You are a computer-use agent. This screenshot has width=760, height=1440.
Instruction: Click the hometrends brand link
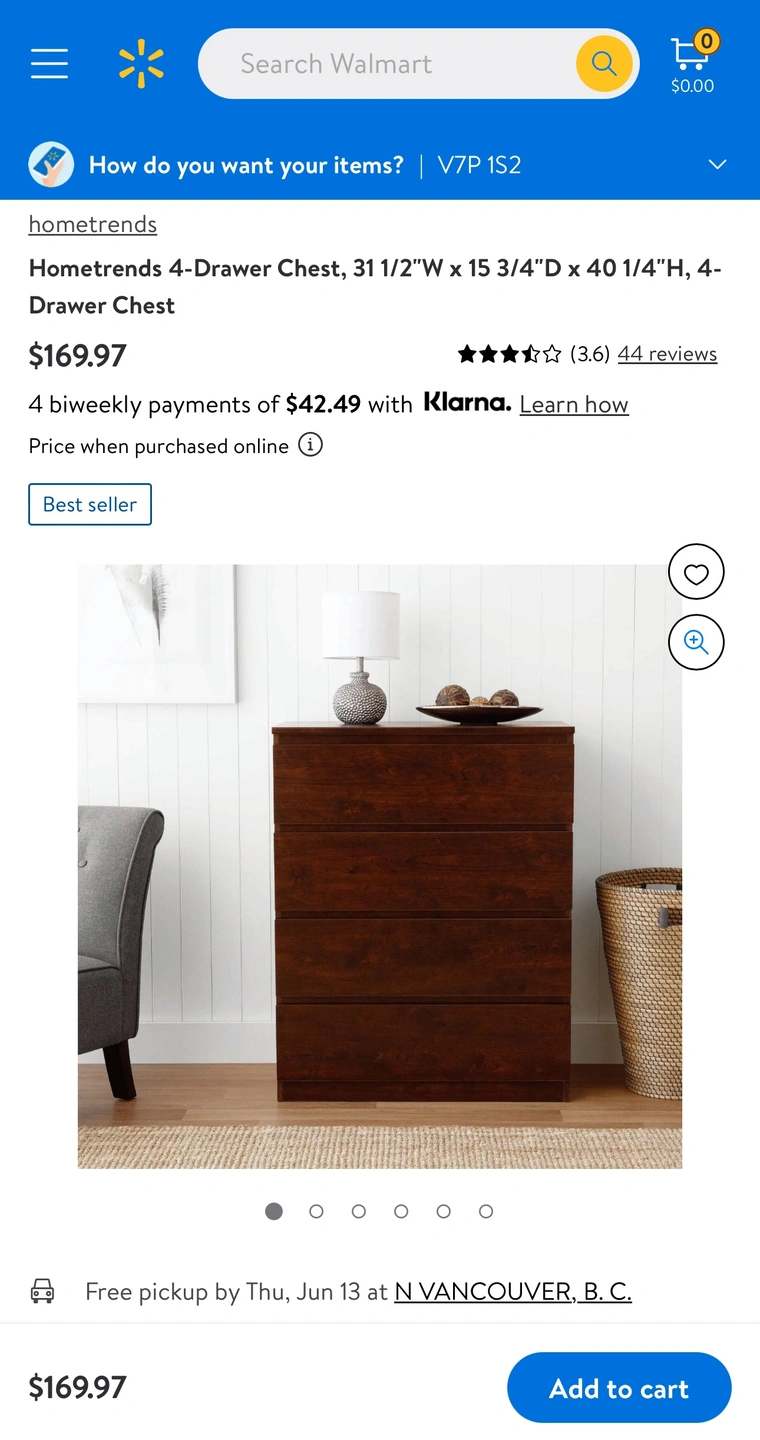93,224
